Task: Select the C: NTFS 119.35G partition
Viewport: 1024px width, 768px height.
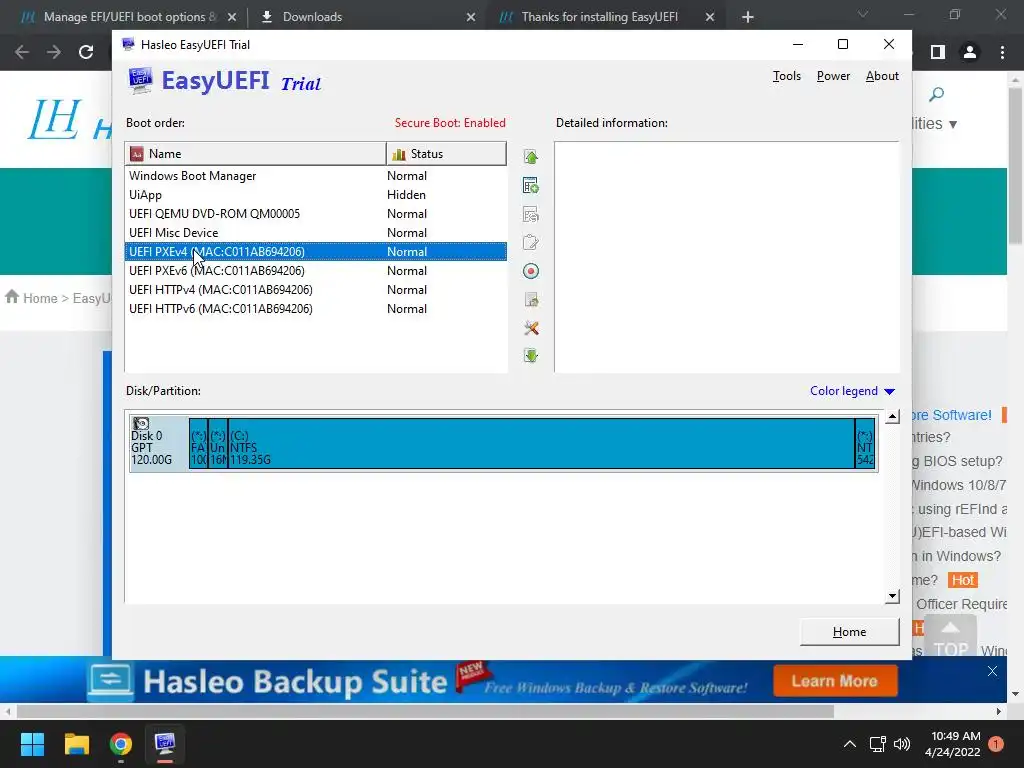Action: tap(541, 443)
